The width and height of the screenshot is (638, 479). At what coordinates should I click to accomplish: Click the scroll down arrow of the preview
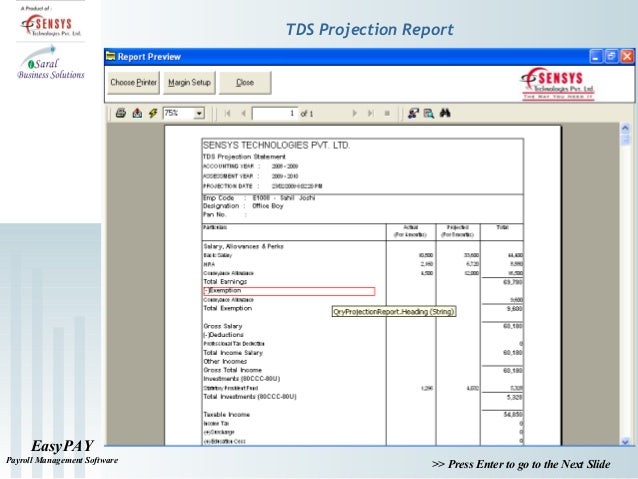(x=625, y=441)
